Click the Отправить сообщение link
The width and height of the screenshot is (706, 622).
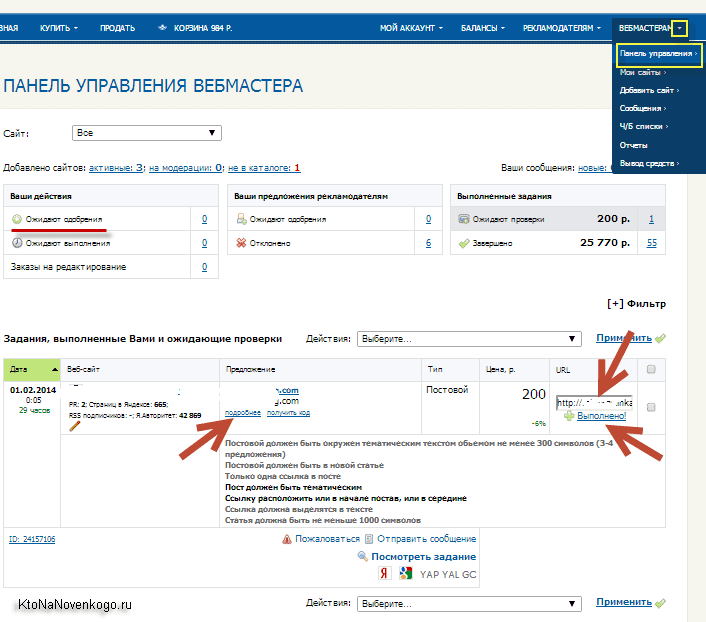pos(426,539)
